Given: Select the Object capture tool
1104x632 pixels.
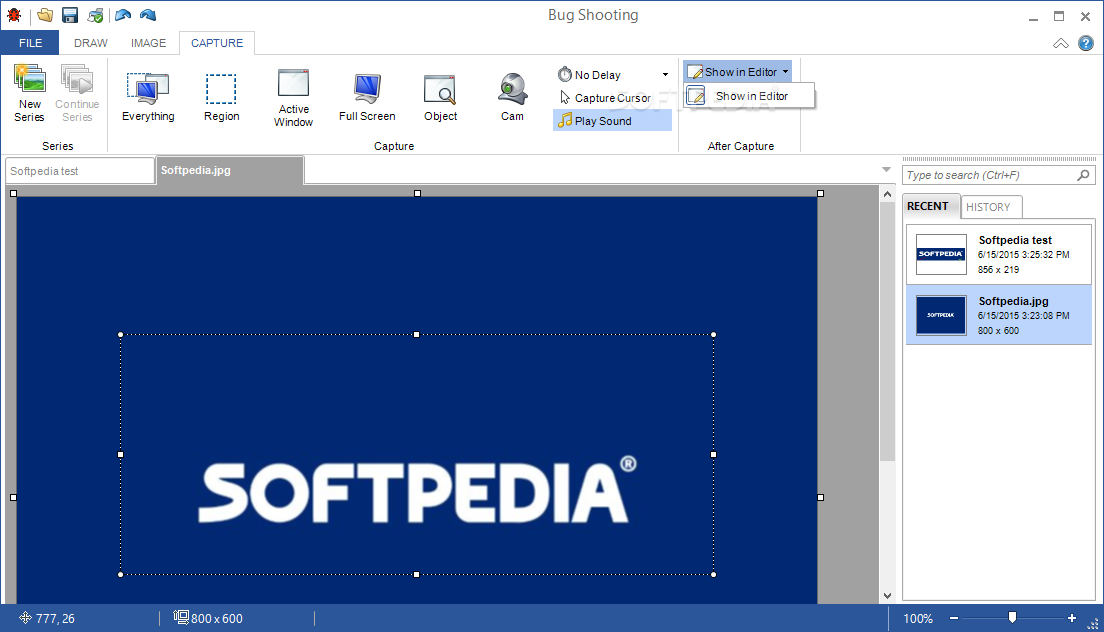Looking at the screenshot, I should 441,97.
